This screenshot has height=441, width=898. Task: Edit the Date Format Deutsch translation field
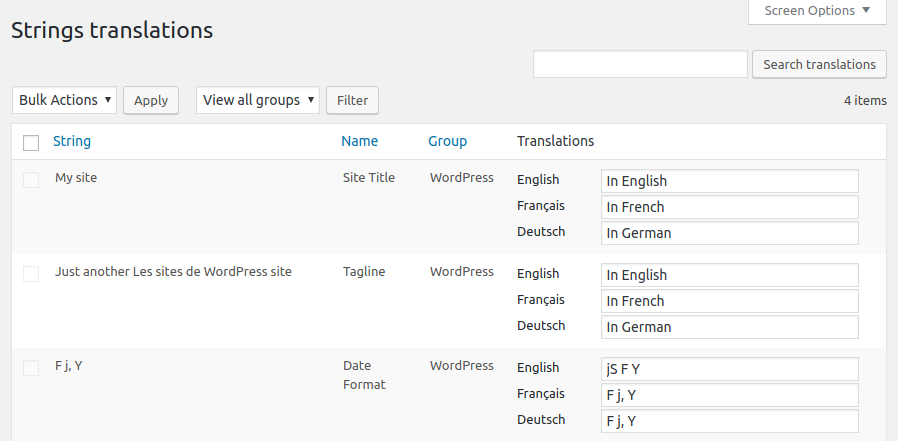coord(729,421)
